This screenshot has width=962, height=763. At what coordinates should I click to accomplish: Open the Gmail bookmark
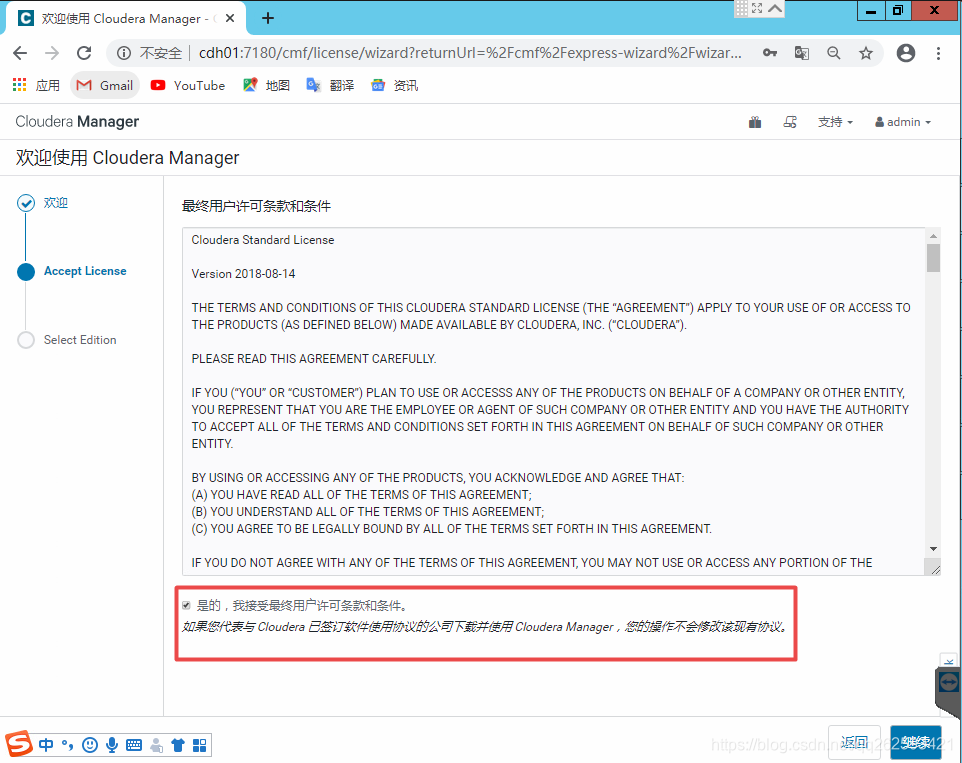(105, 85)
